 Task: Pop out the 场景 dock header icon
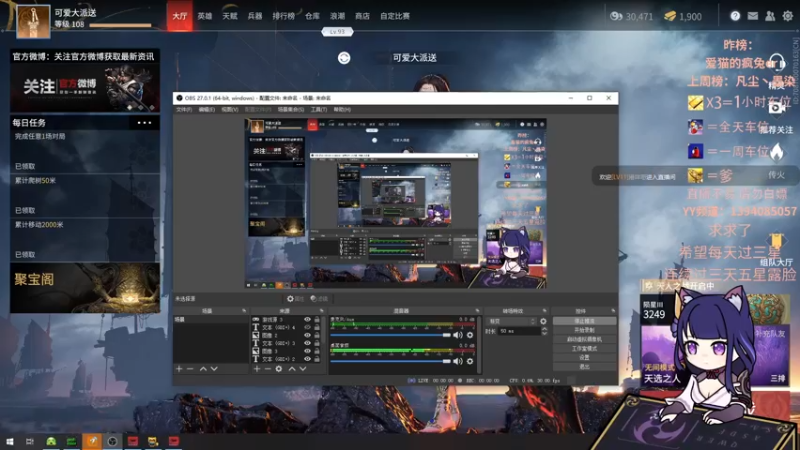244,311
